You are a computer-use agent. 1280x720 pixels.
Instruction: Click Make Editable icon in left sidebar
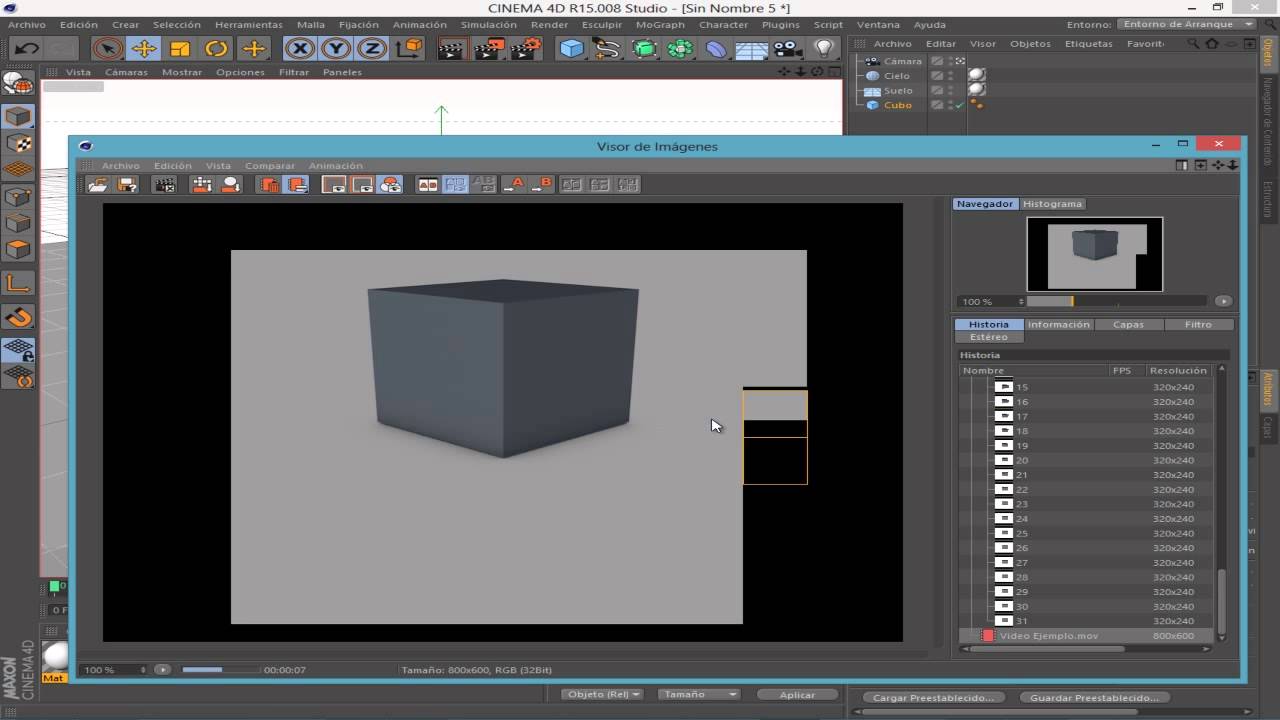coord(18,83)
